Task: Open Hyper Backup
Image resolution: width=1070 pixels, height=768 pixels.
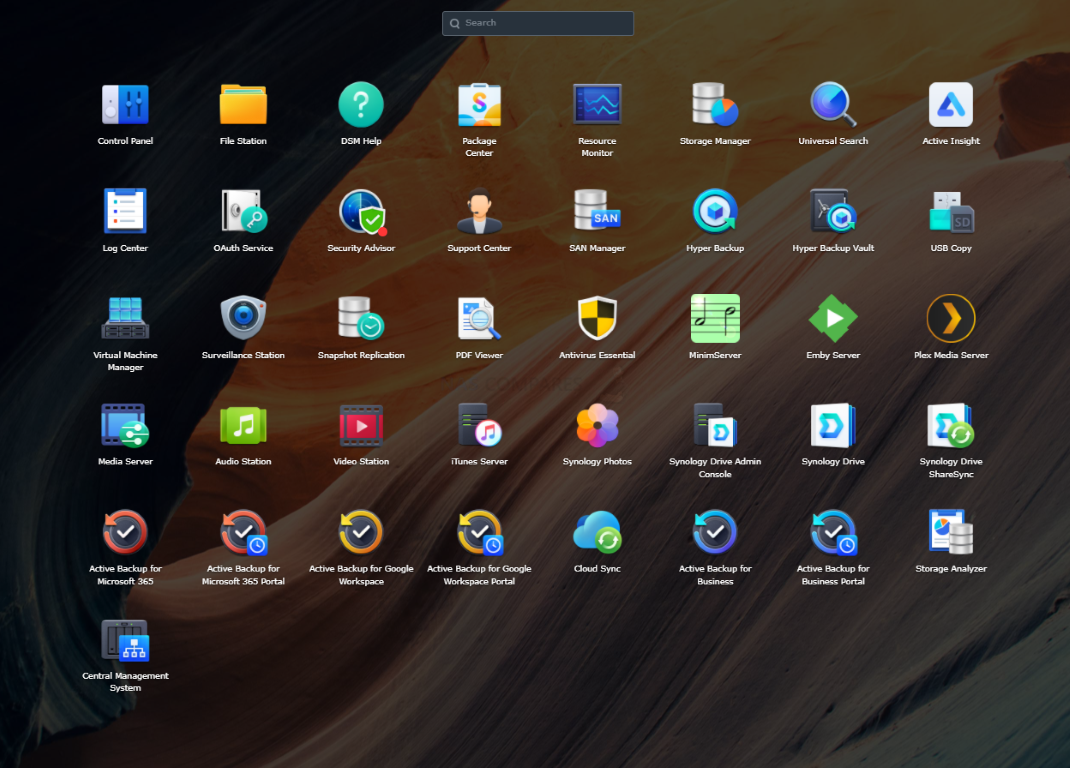Action: pyautogui.click(x=715, y=211)
